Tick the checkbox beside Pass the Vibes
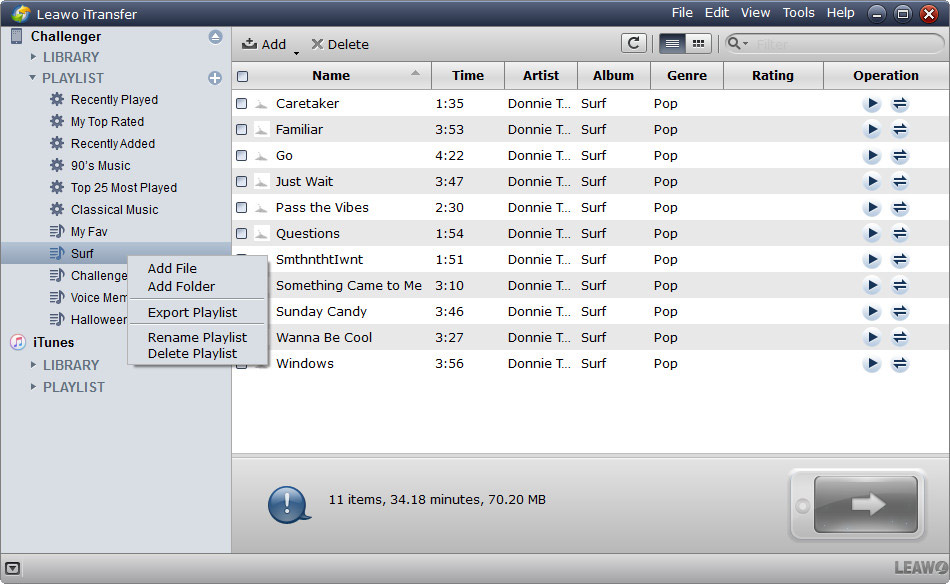This screenshot has width=950, height=584. (242, 208)
